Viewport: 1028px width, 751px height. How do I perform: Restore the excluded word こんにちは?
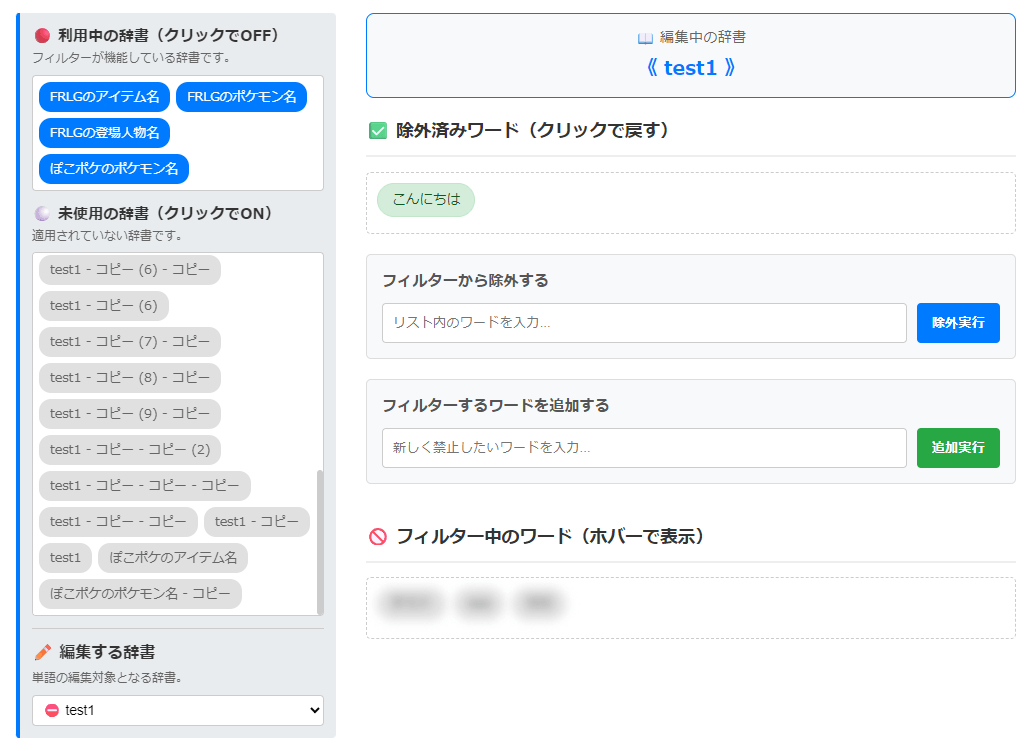coord(426,200)
